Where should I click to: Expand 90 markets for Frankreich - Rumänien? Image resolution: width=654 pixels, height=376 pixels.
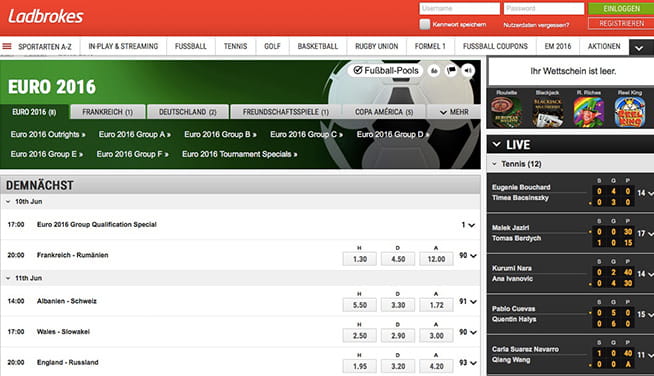pos(468,255)
